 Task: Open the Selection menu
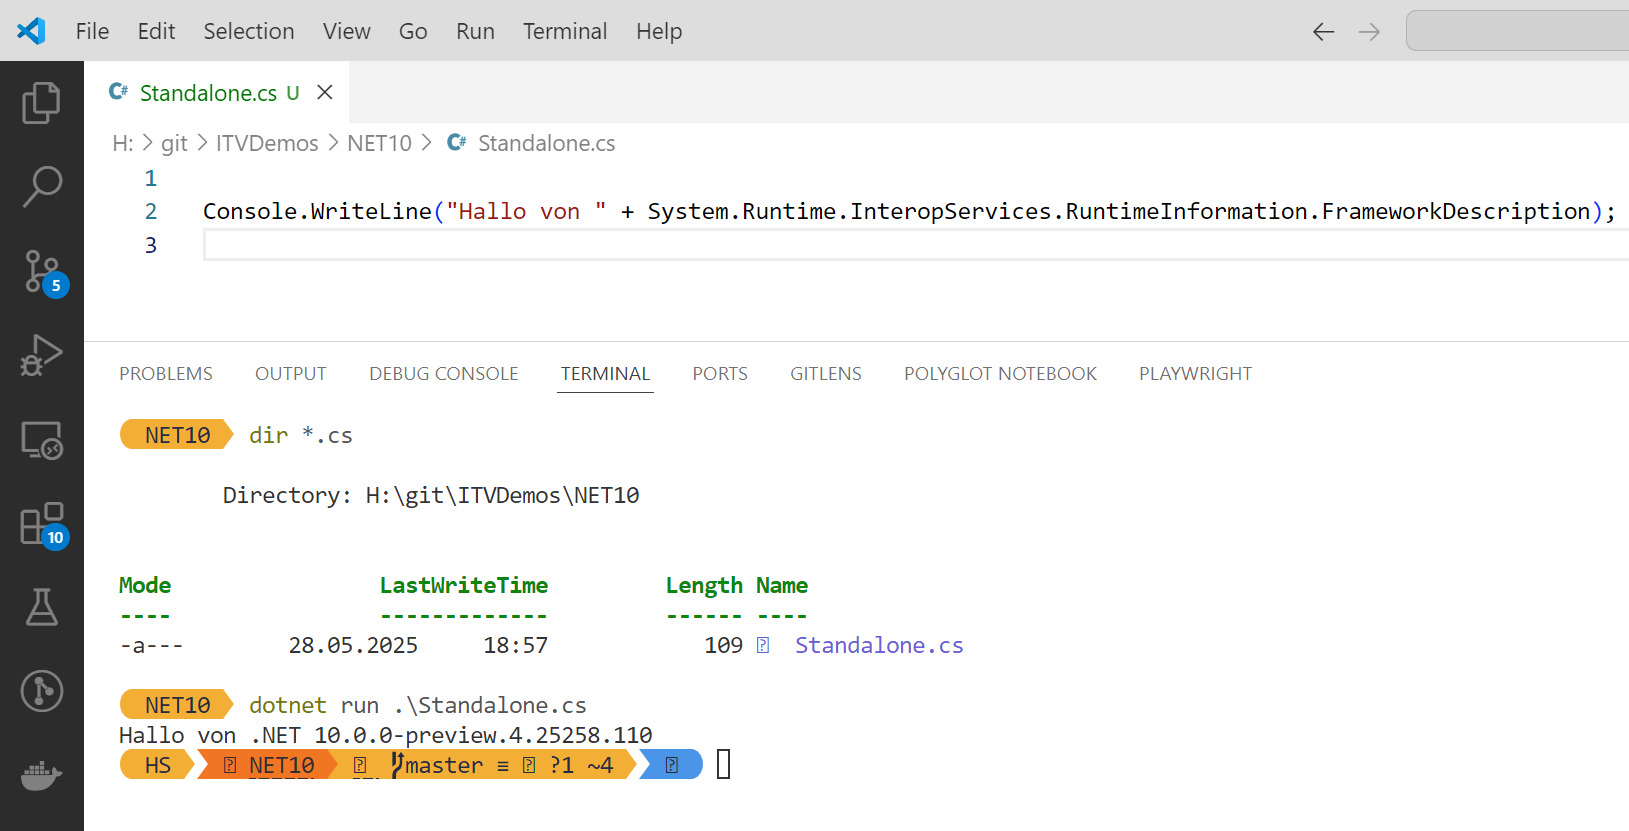click(x=249, y=31)
